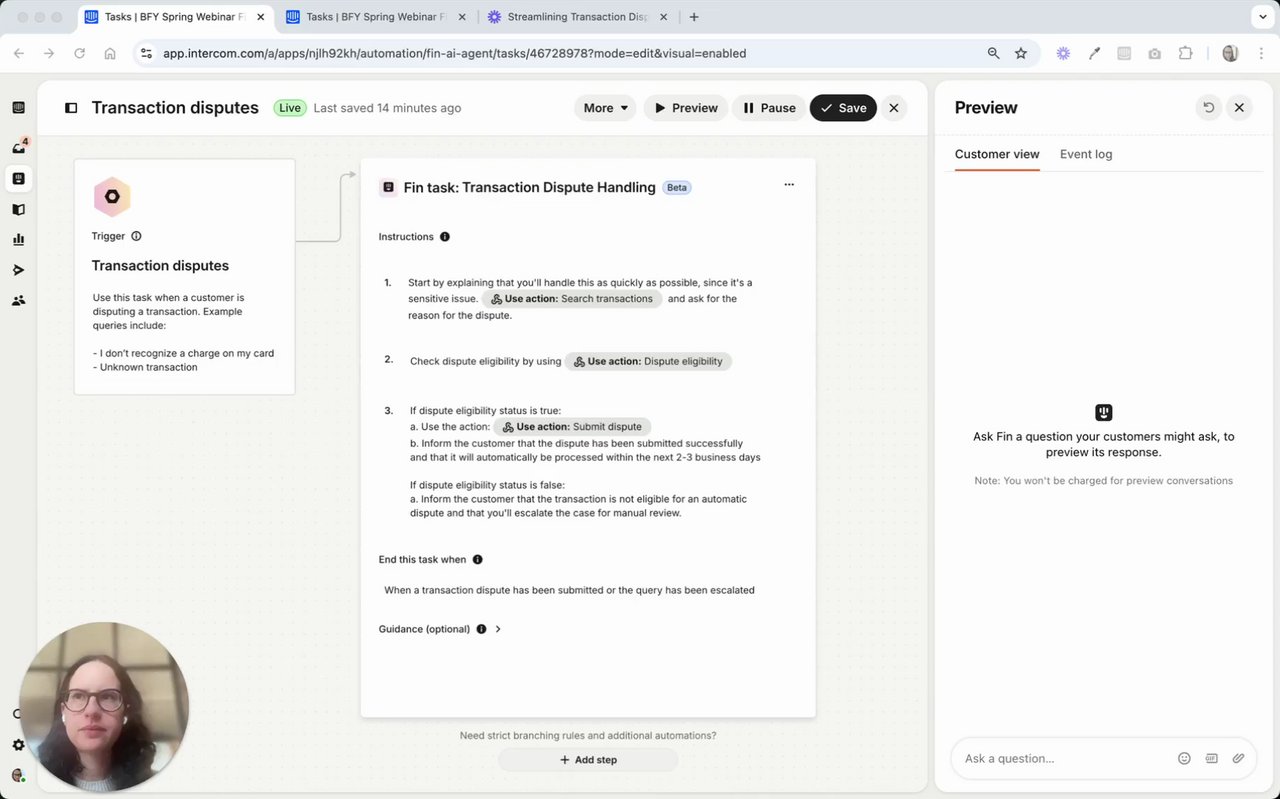Pause the live task
Screen dimensions: 1280x799
pos(769,108)
